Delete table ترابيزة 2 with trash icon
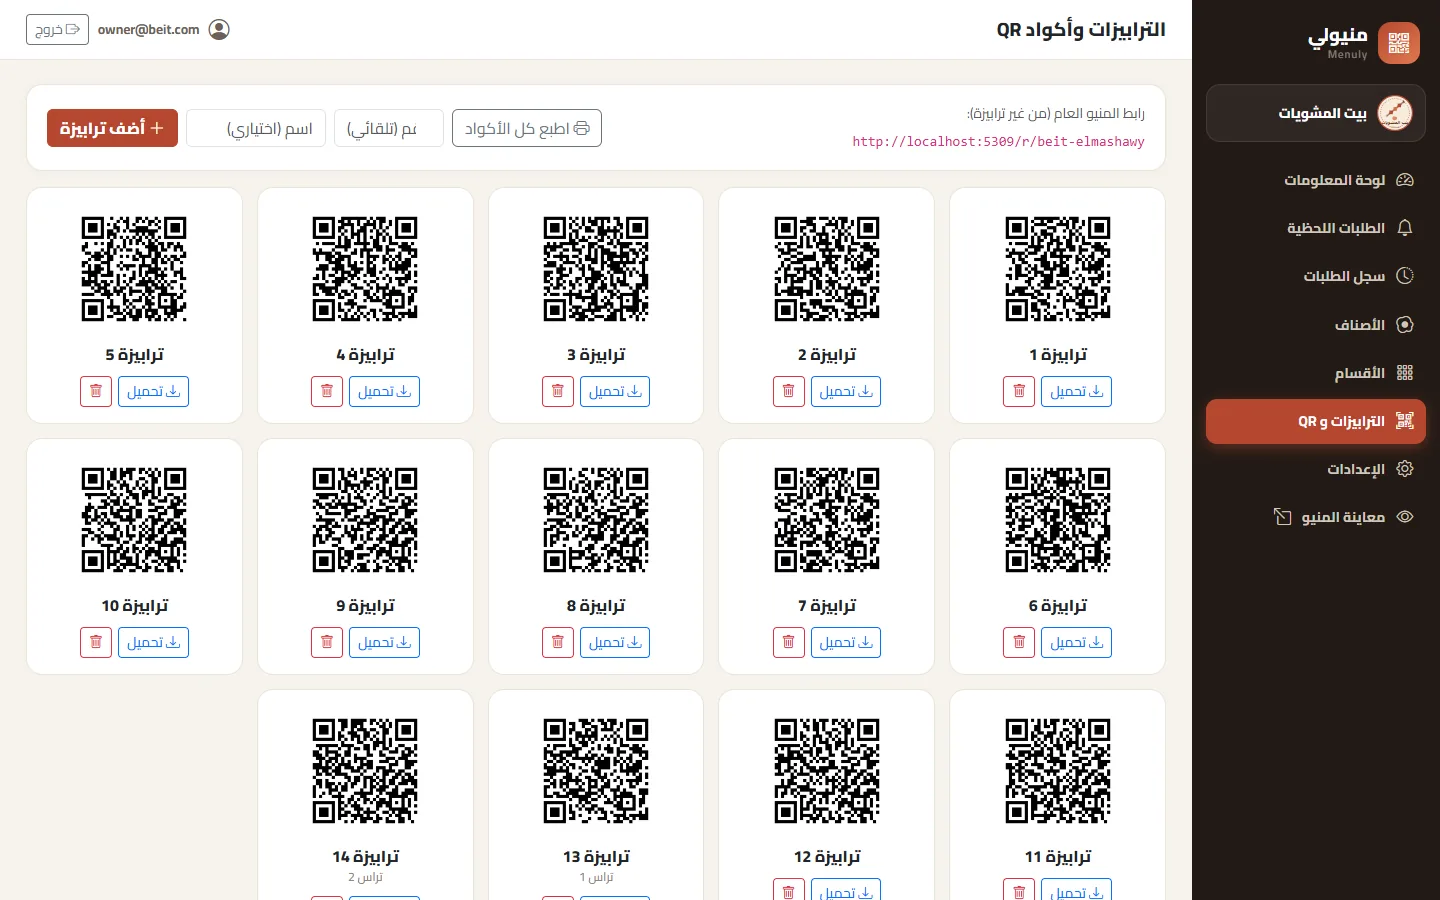The image size is (1440, 900). (788, 391)
